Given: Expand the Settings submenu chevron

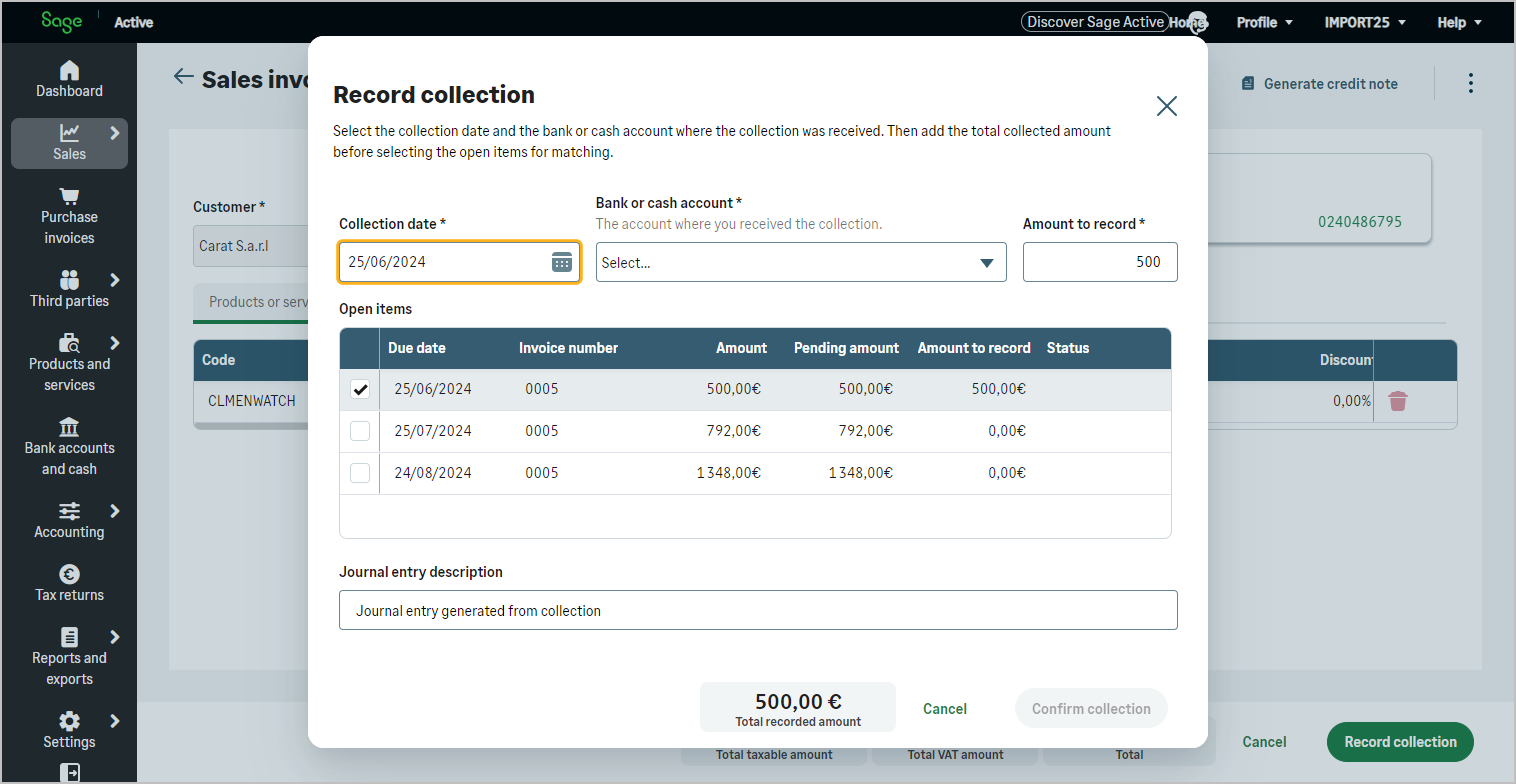Looking at the screenshot, I should tap(114, 721).
